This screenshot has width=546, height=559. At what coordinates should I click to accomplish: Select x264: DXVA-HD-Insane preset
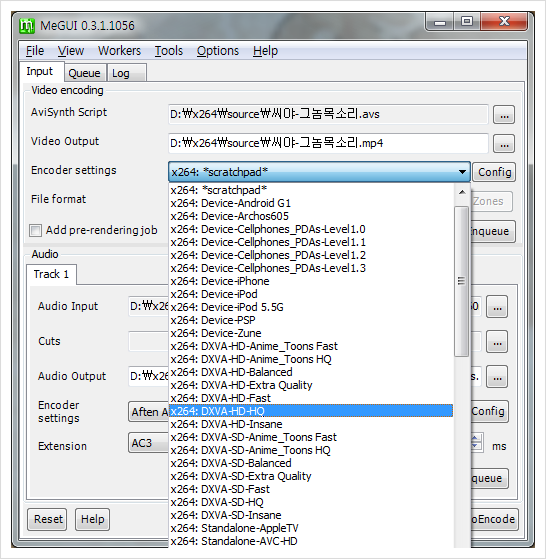click(311, 425)
